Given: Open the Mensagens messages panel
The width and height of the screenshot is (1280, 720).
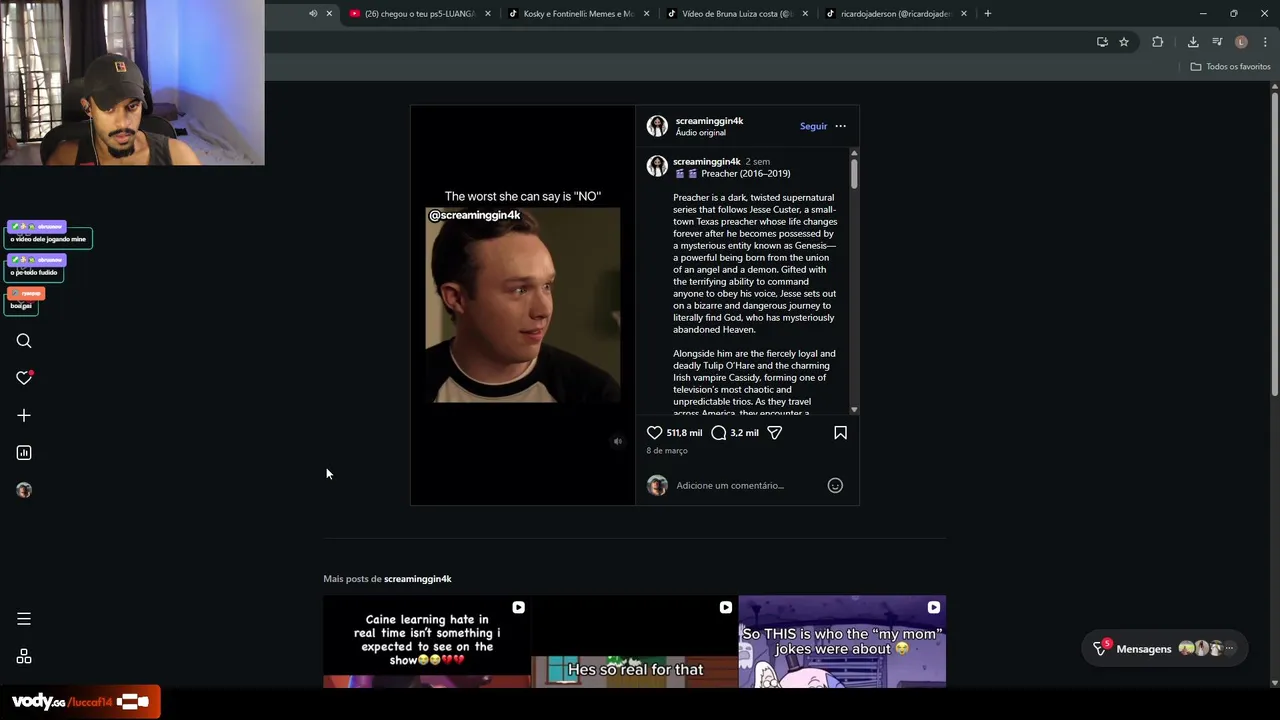Looking at the screenshot, I should coord(1165,649).
